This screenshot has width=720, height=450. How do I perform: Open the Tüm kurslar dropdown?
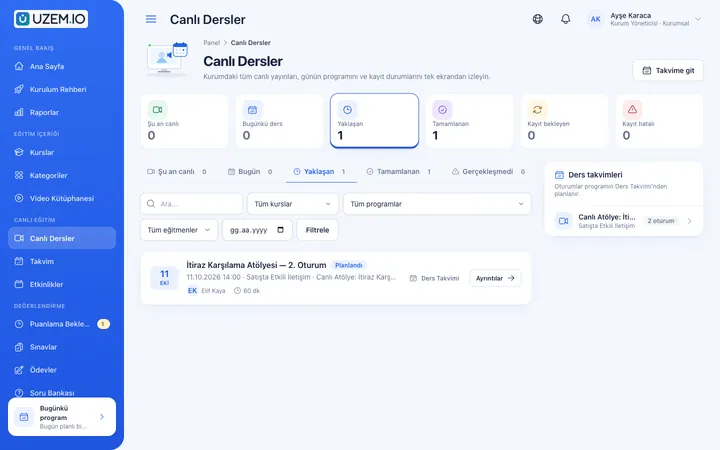click(292, 204)
